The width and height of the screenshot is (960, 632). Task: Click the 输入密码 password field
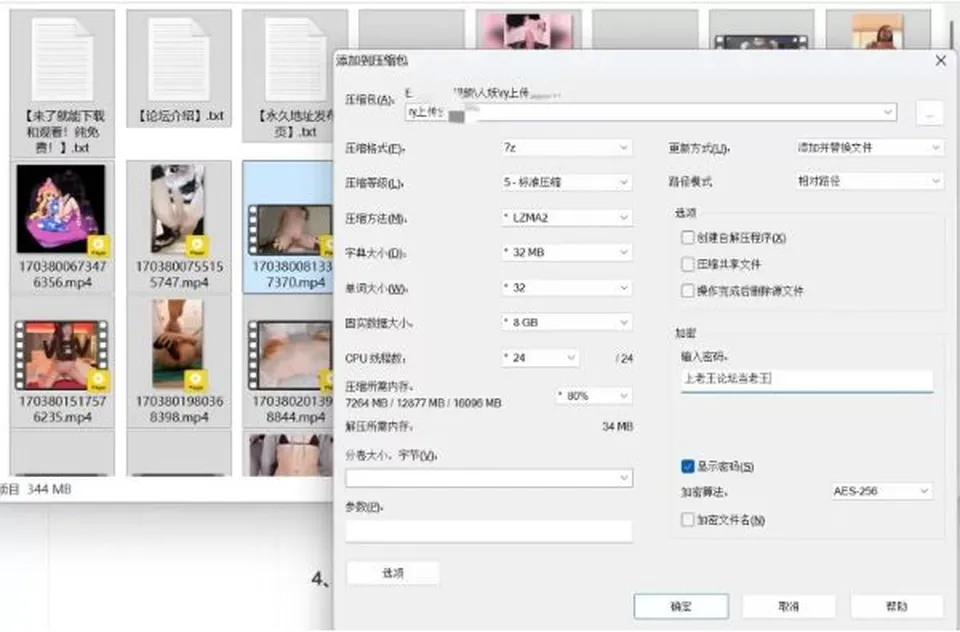pos(807,379)
